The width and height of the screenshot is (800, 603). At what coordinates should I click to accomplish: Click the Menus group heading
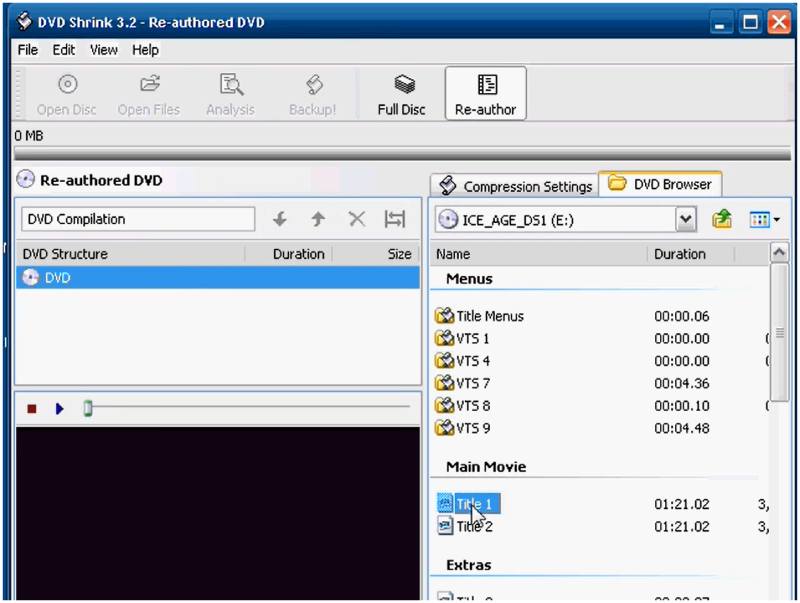(x=469, y=279)
